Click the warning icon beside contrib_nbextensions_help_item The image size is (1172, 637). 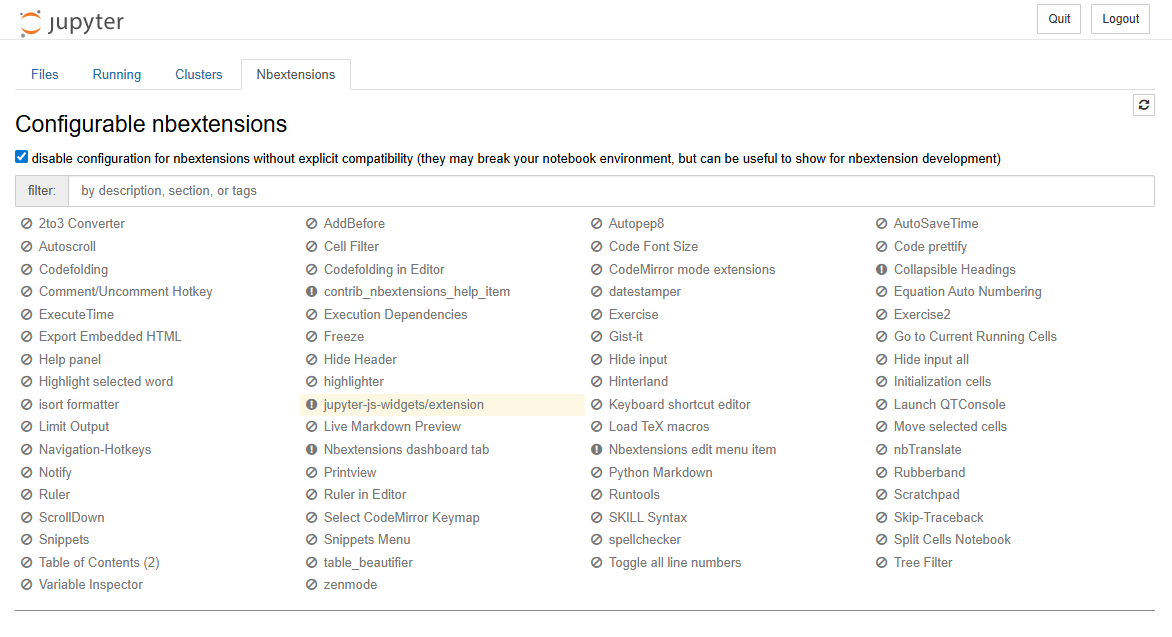tap(312, 292)
